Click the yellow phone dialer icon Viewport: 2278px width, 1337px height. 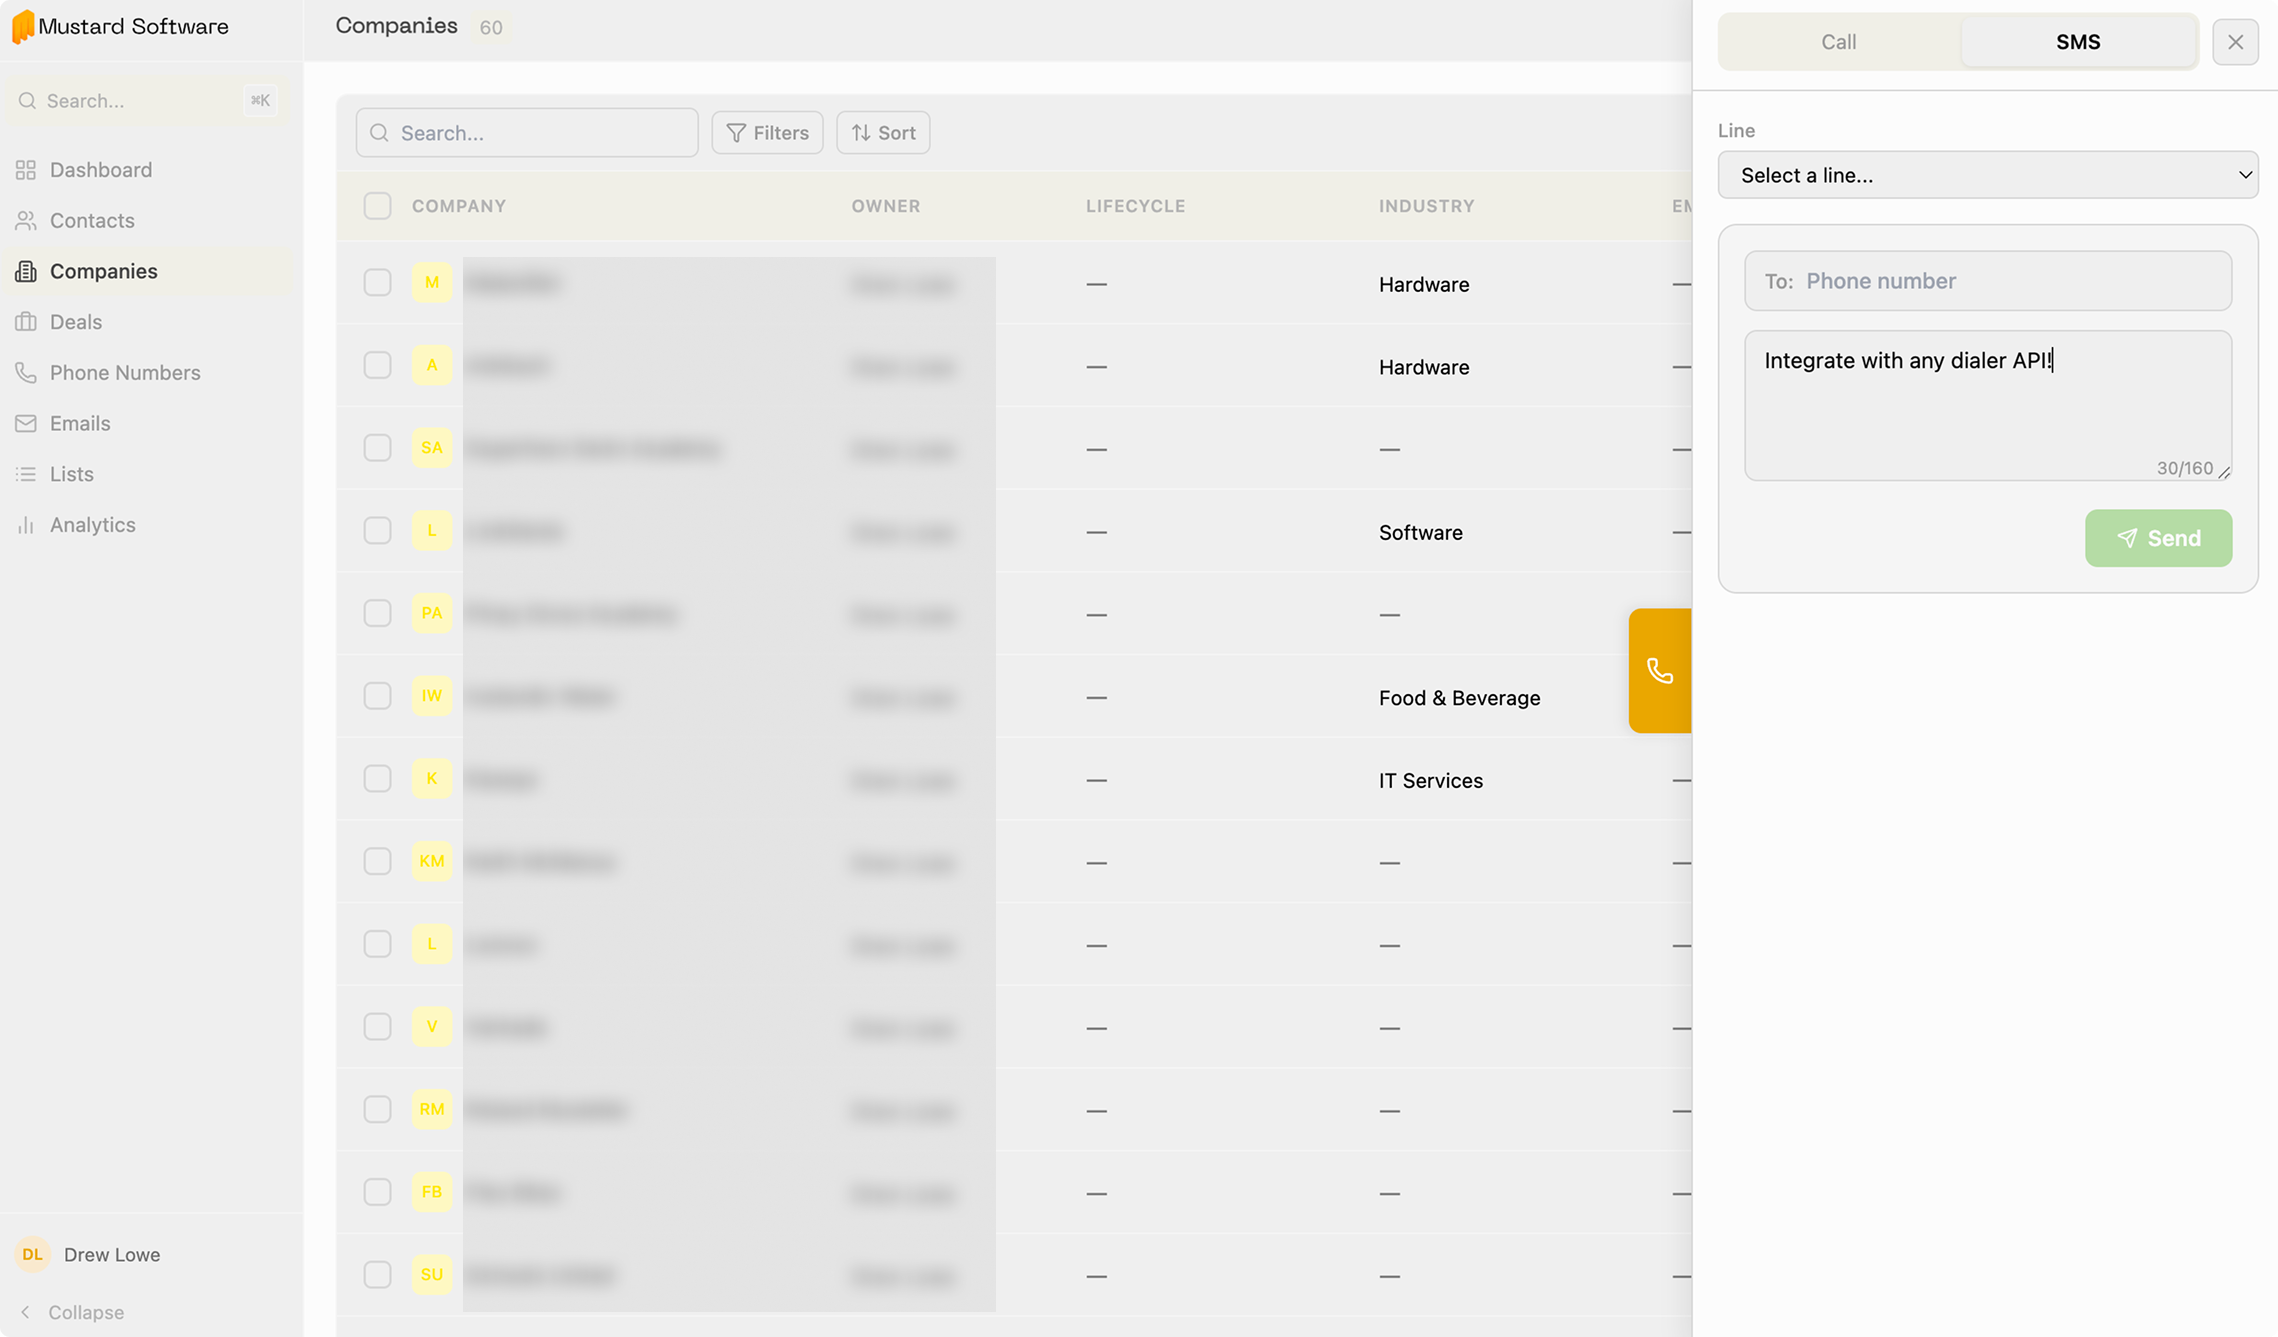1660,671
